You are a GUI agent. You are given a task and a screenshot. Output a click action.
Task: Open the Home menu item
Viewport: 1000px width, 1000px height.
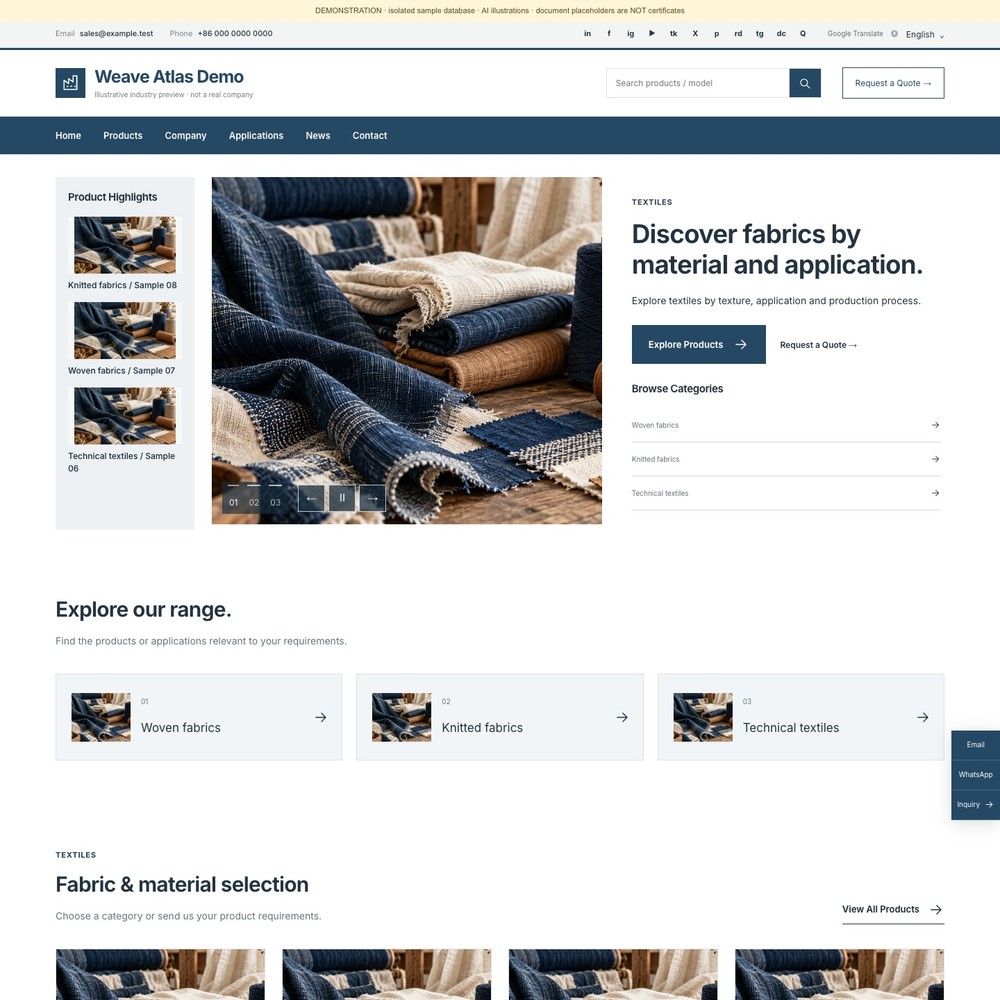point(68,136)
